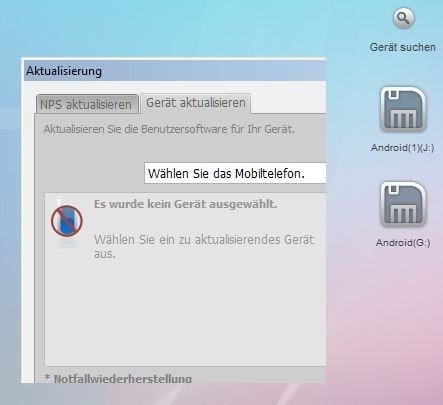This screenshot has height=405, width=443.
Task: Click the Android(1)(J:) text label
Action: click(403, 148)
